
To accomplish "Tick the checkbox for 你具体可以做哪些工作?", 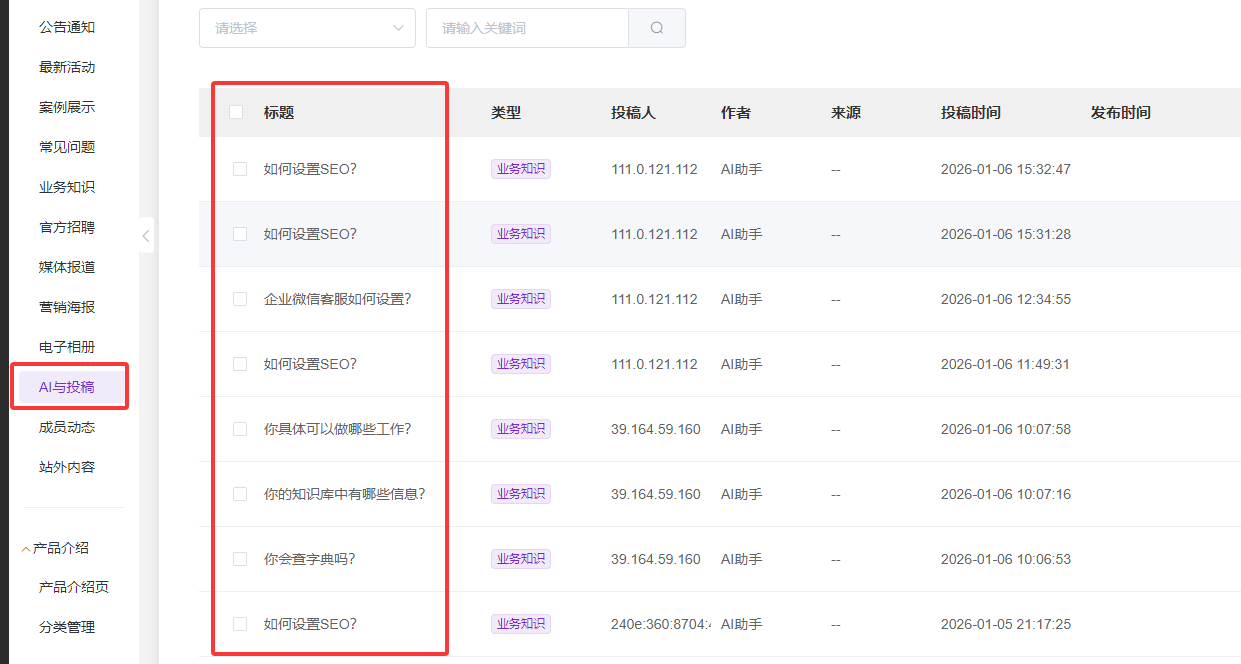I will 240,429.
